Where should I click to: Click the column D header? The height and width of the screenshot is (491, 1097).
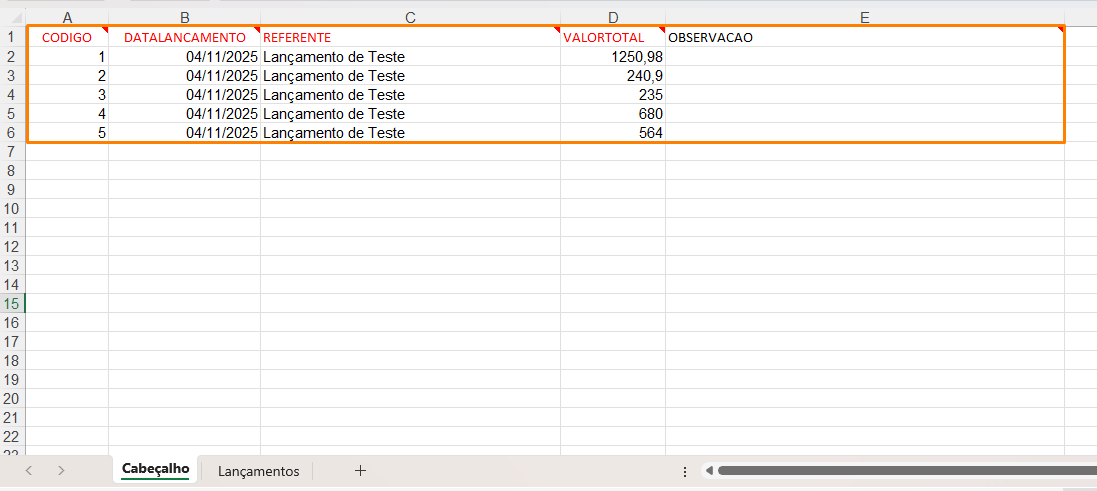tap(613, 17)
